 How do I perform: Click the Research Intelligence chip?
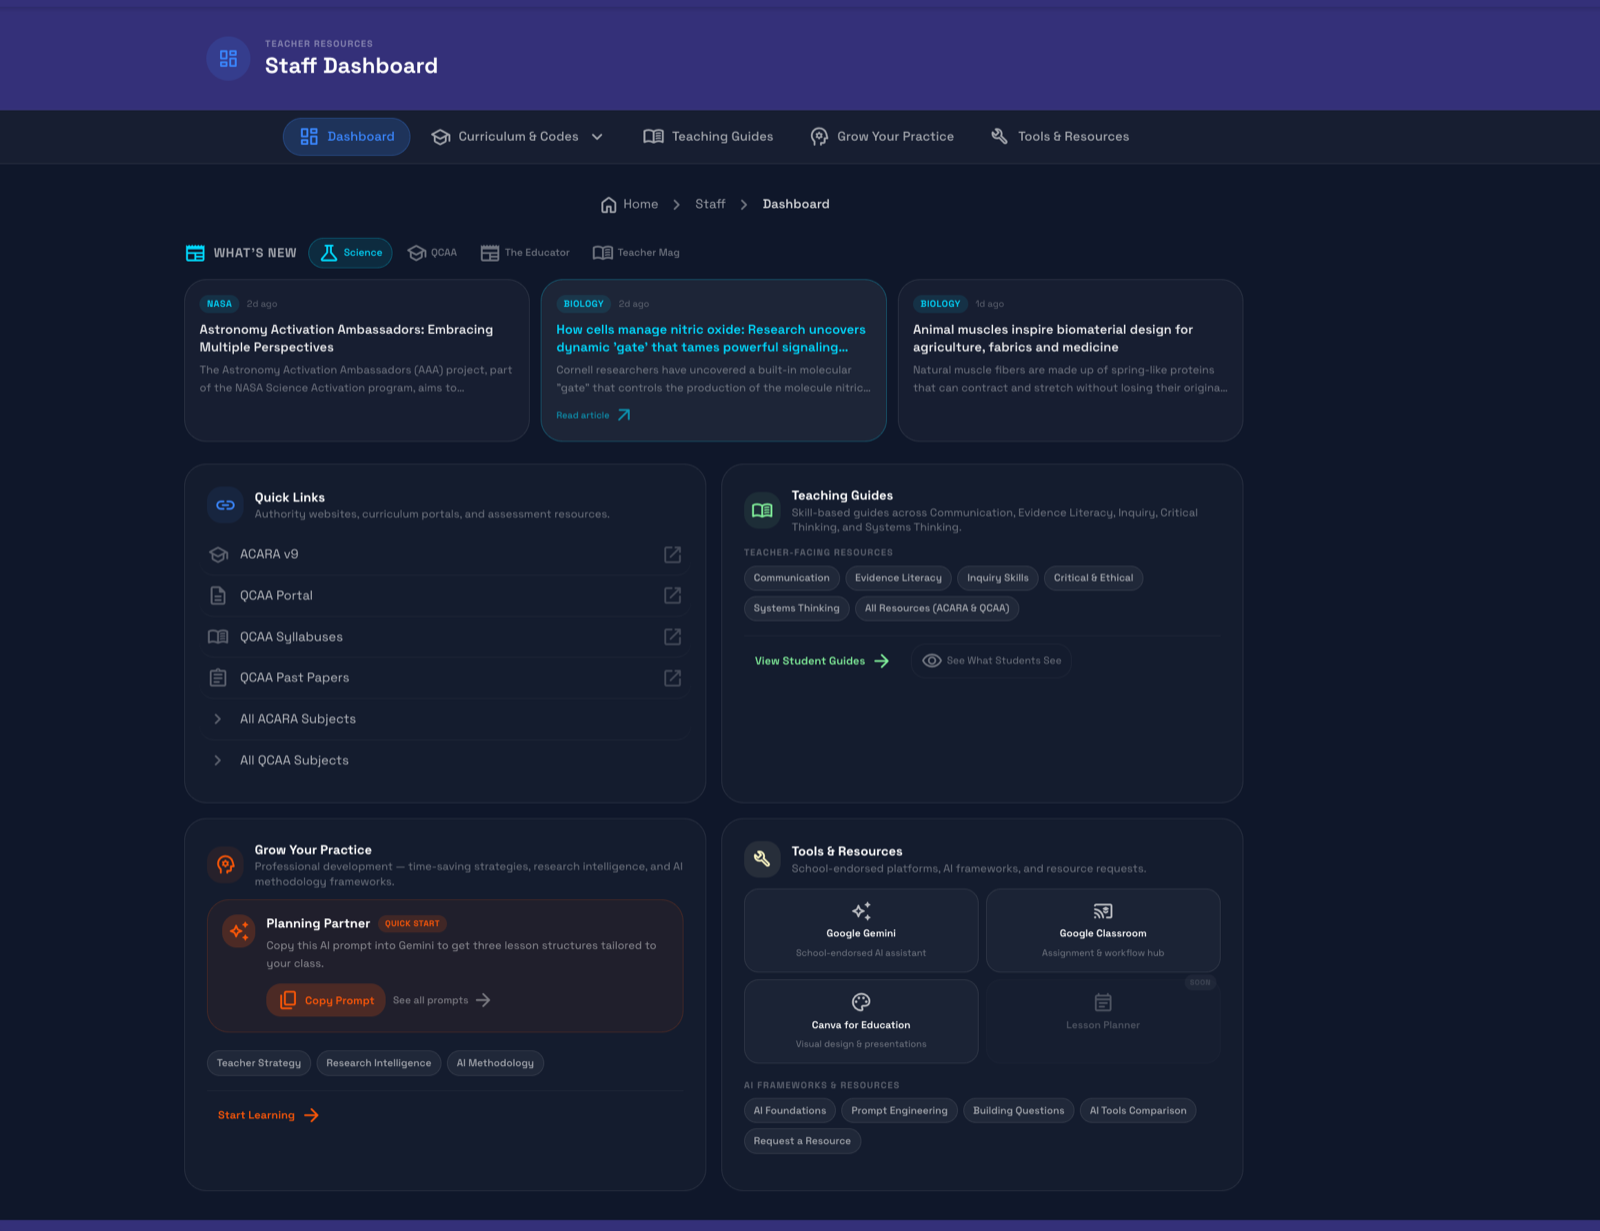379,1063
